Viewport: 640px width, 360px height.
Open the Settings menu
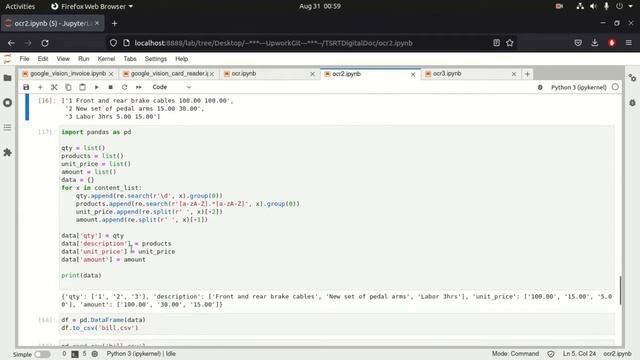156,59
